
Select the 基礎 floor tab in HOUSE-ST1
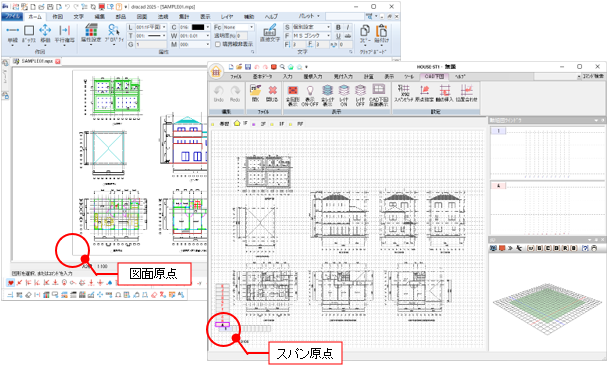pos(222,124)
